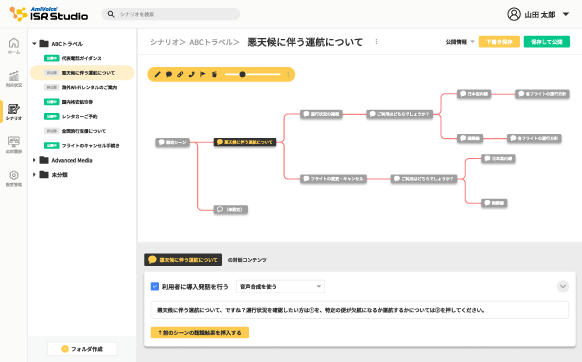Image resolution: width=582 pixels, height=362 pixels.
Task: Click the user avatar icon for 山田 太郎
Action: (x=514, y=14)
